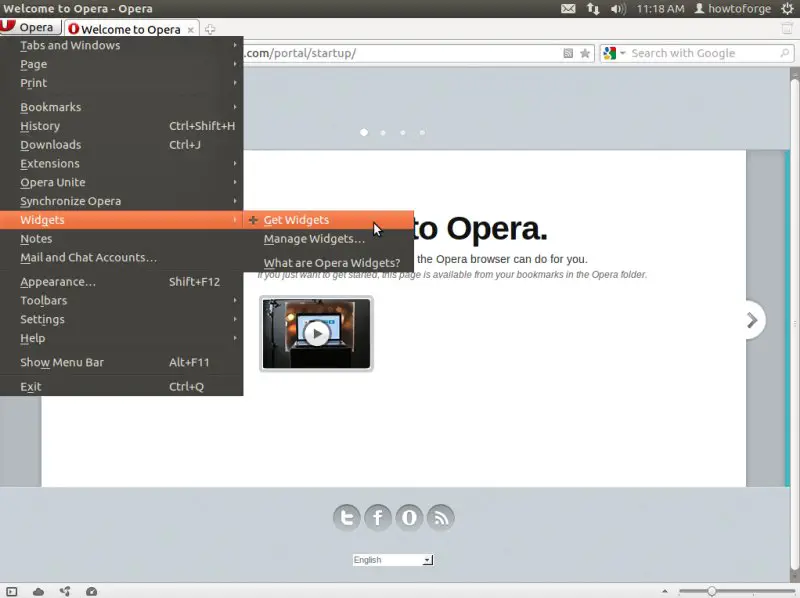Image resolution: width=800 pixels, height=598 pixels.
Task: Open the Google search engine selector
Action: (614, 53)
